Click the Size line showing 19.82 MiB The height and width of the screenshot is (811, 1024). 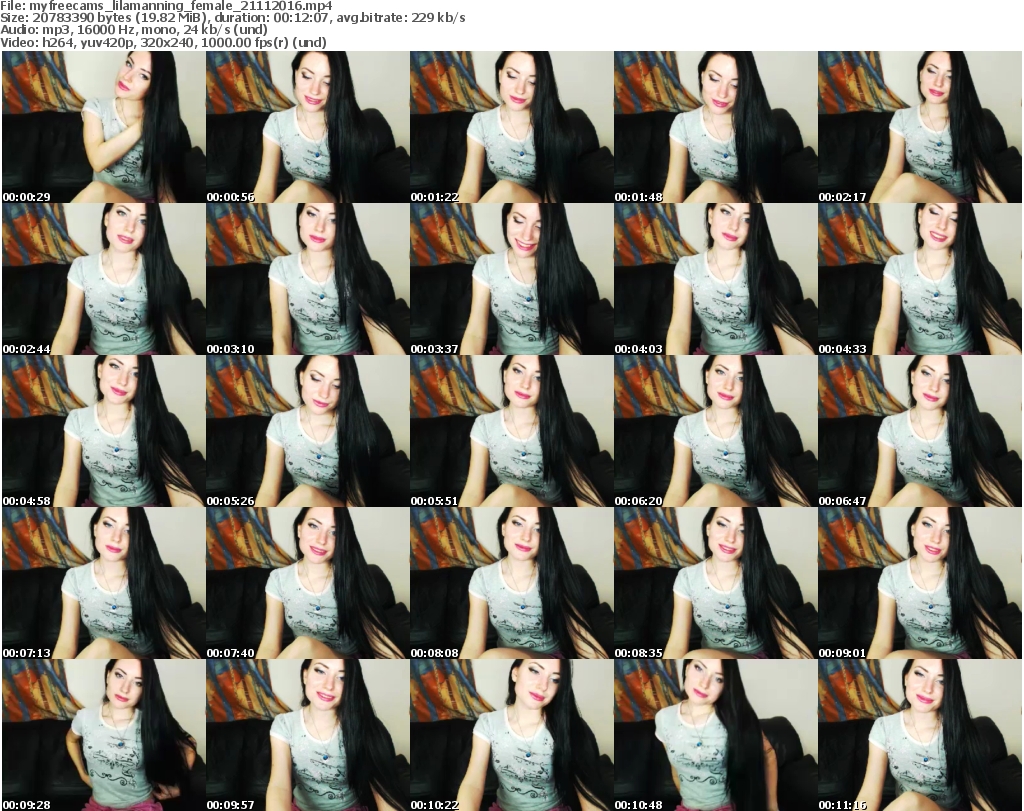pos(232,18)
